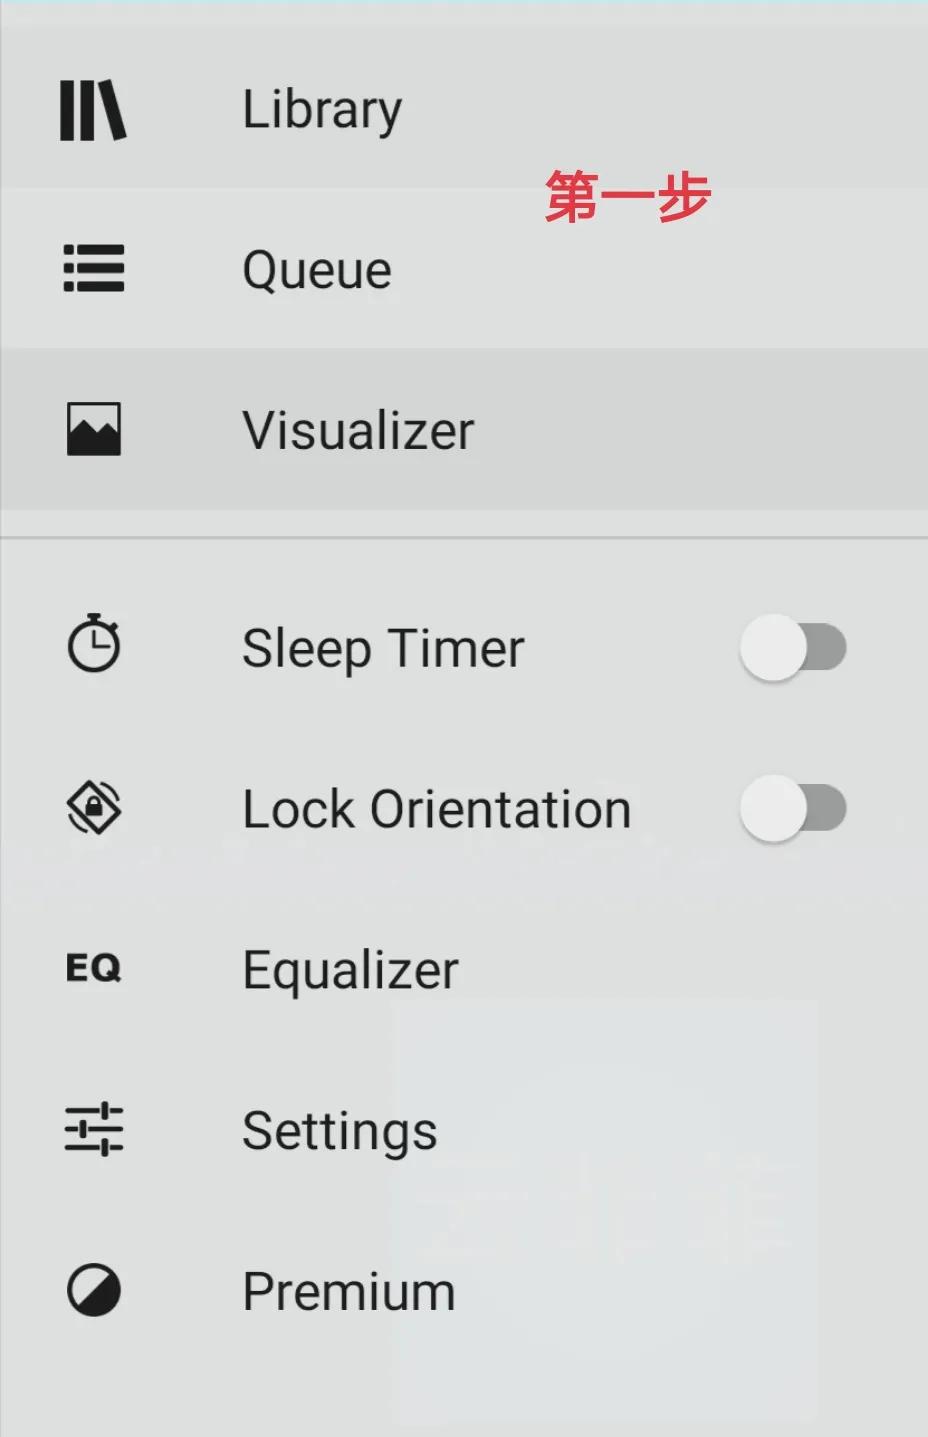This screenshot has height=1437, width=928.
Task: Open the Library menu entry
Action: (322, 110)
